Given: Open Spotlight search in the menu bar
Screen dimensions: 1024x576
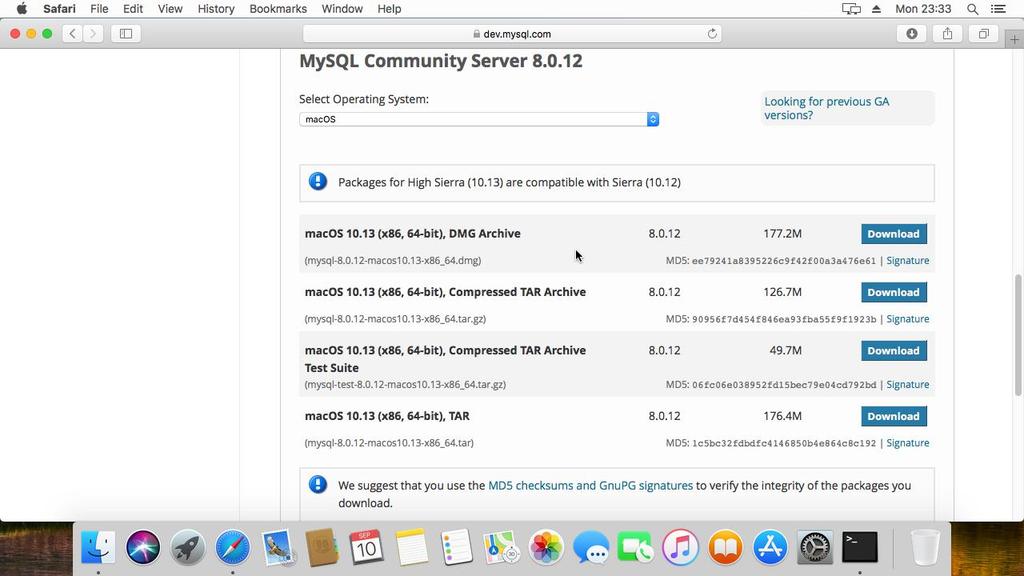Looking at the screenshot, I should (x=972, y=8).
